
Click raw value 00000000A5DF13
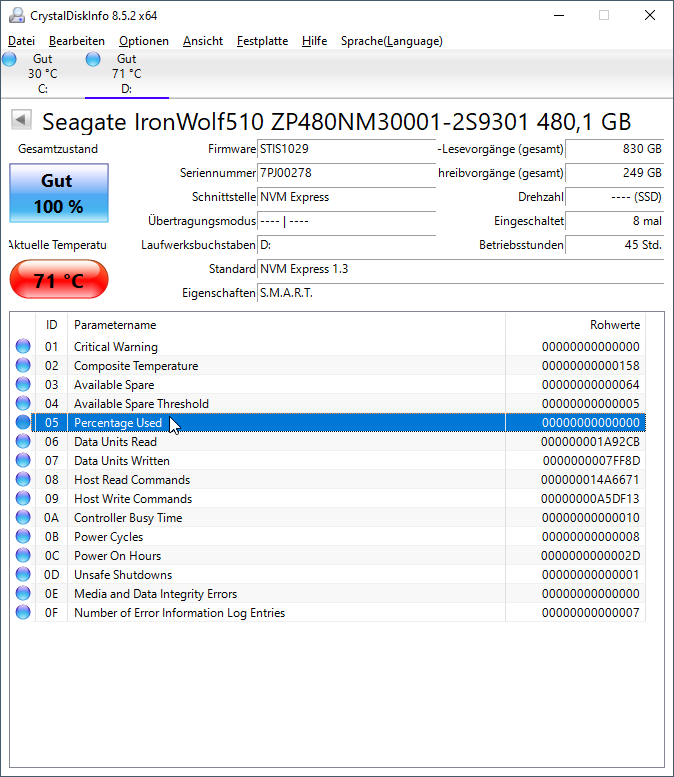[x=590, y=499]
